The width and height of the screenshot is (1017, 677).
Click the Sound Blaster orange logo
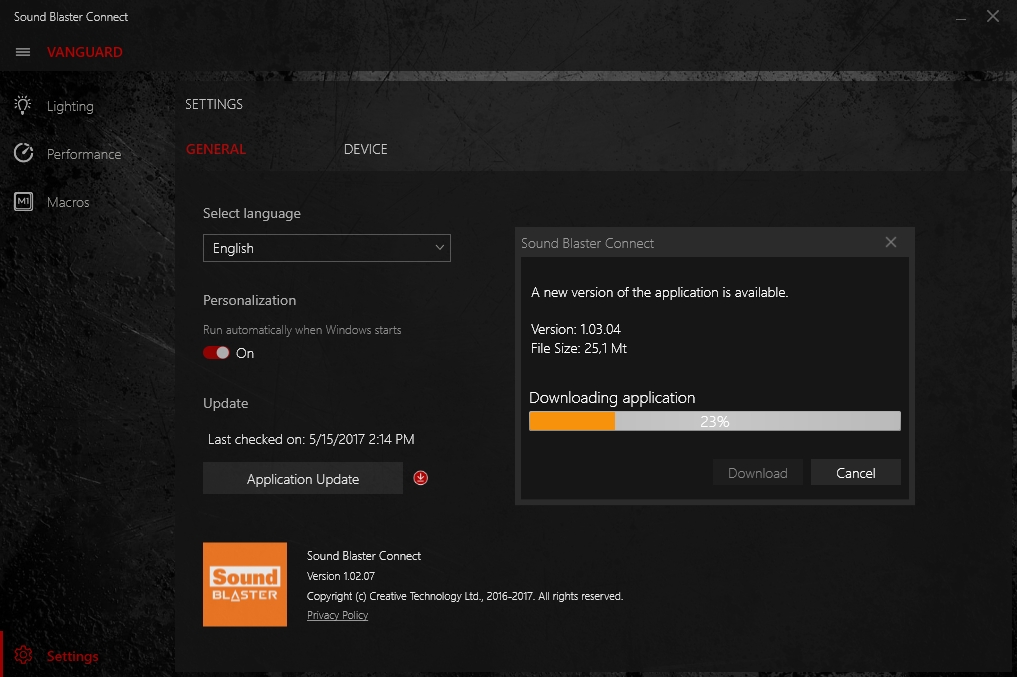click(x=245, y=584)
